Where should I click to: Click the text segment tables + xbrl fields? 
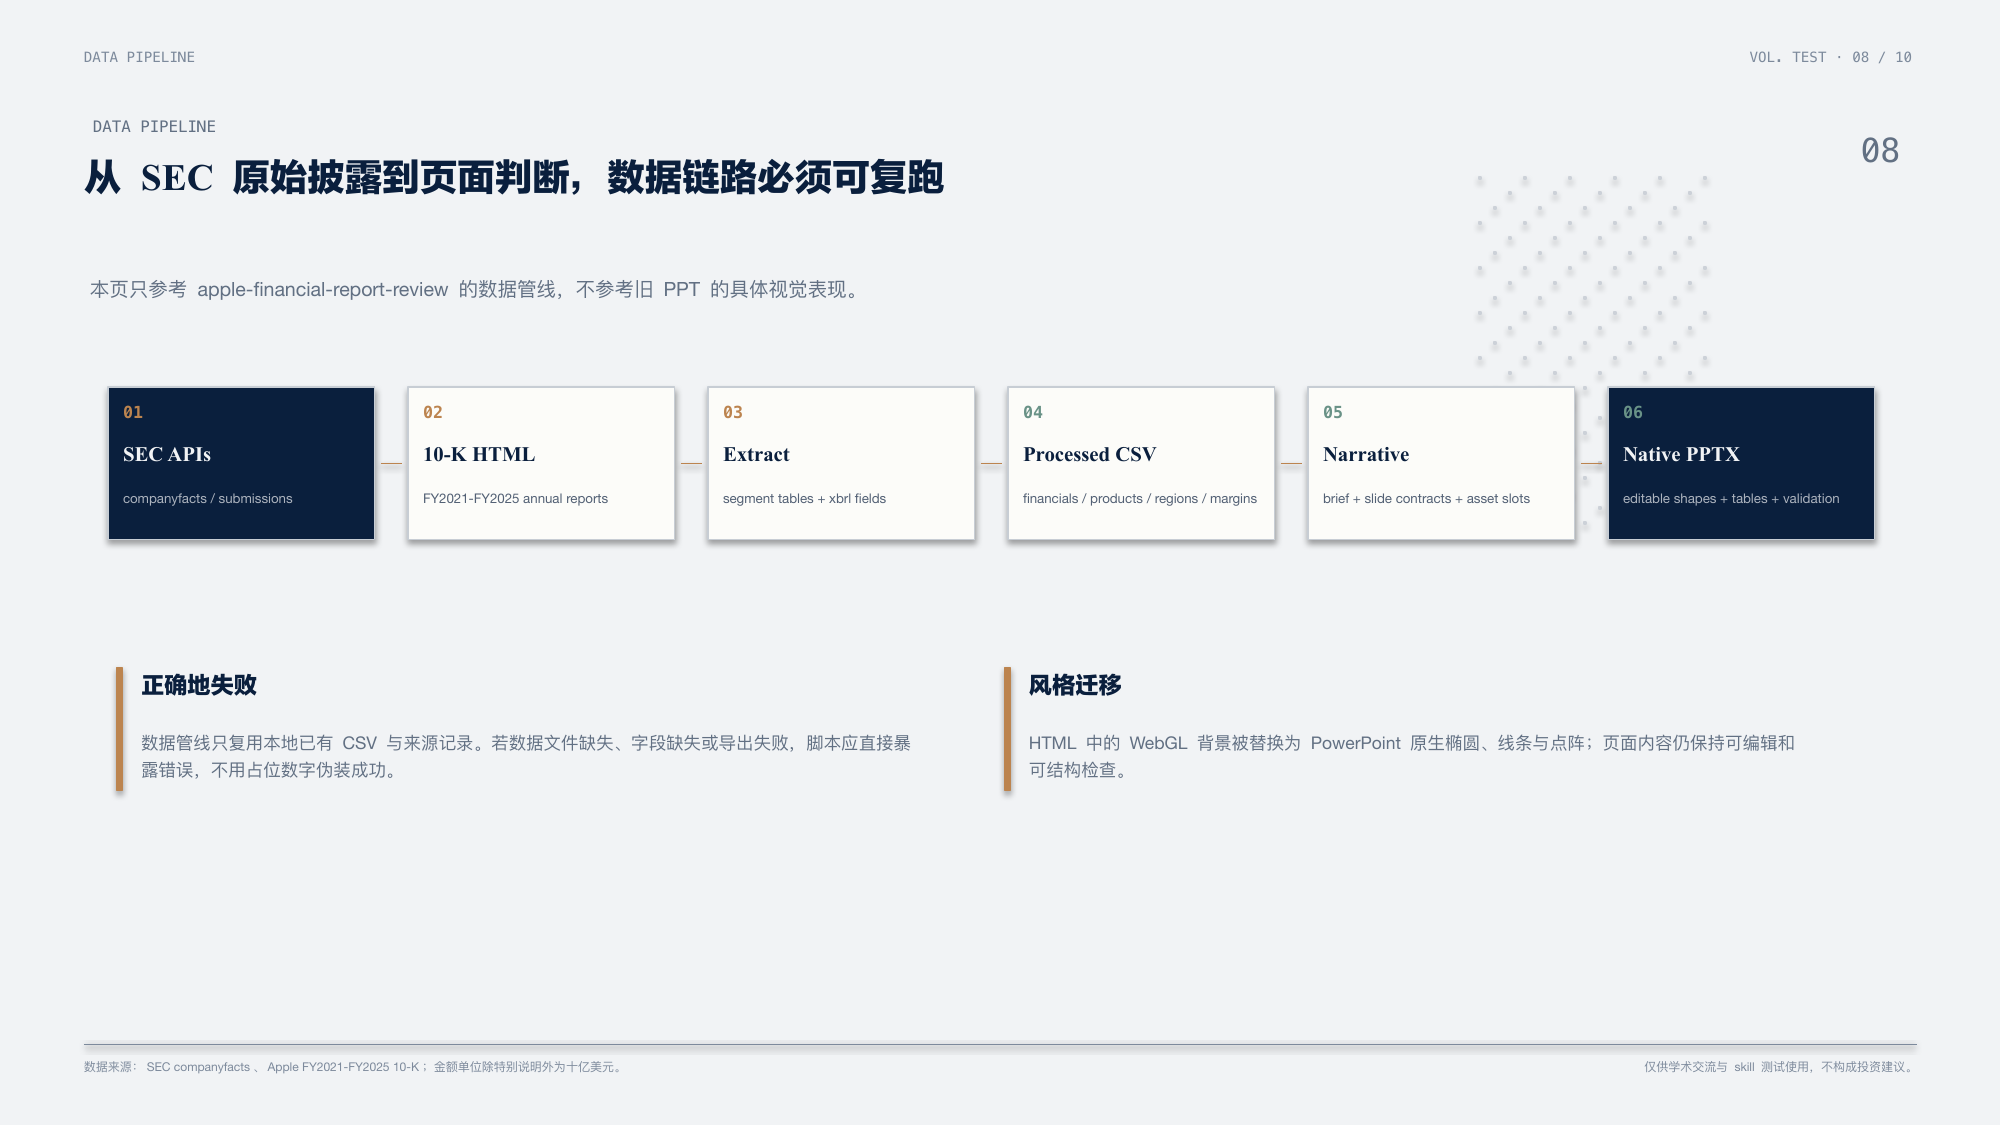[804, 498]
